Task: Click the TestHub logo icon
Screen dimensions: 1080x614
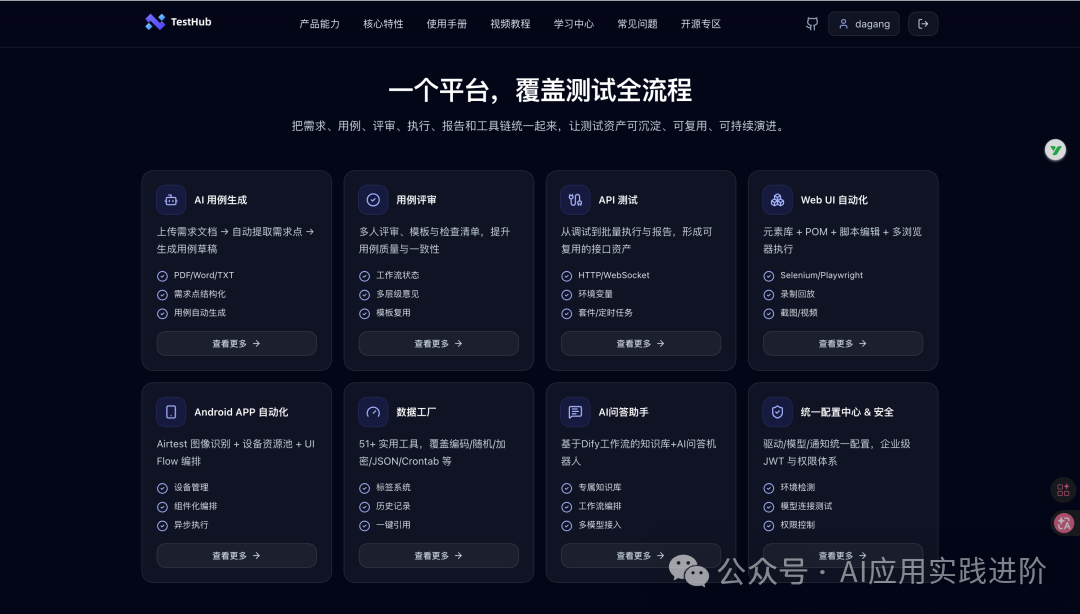Action: (x=155, y=22)
